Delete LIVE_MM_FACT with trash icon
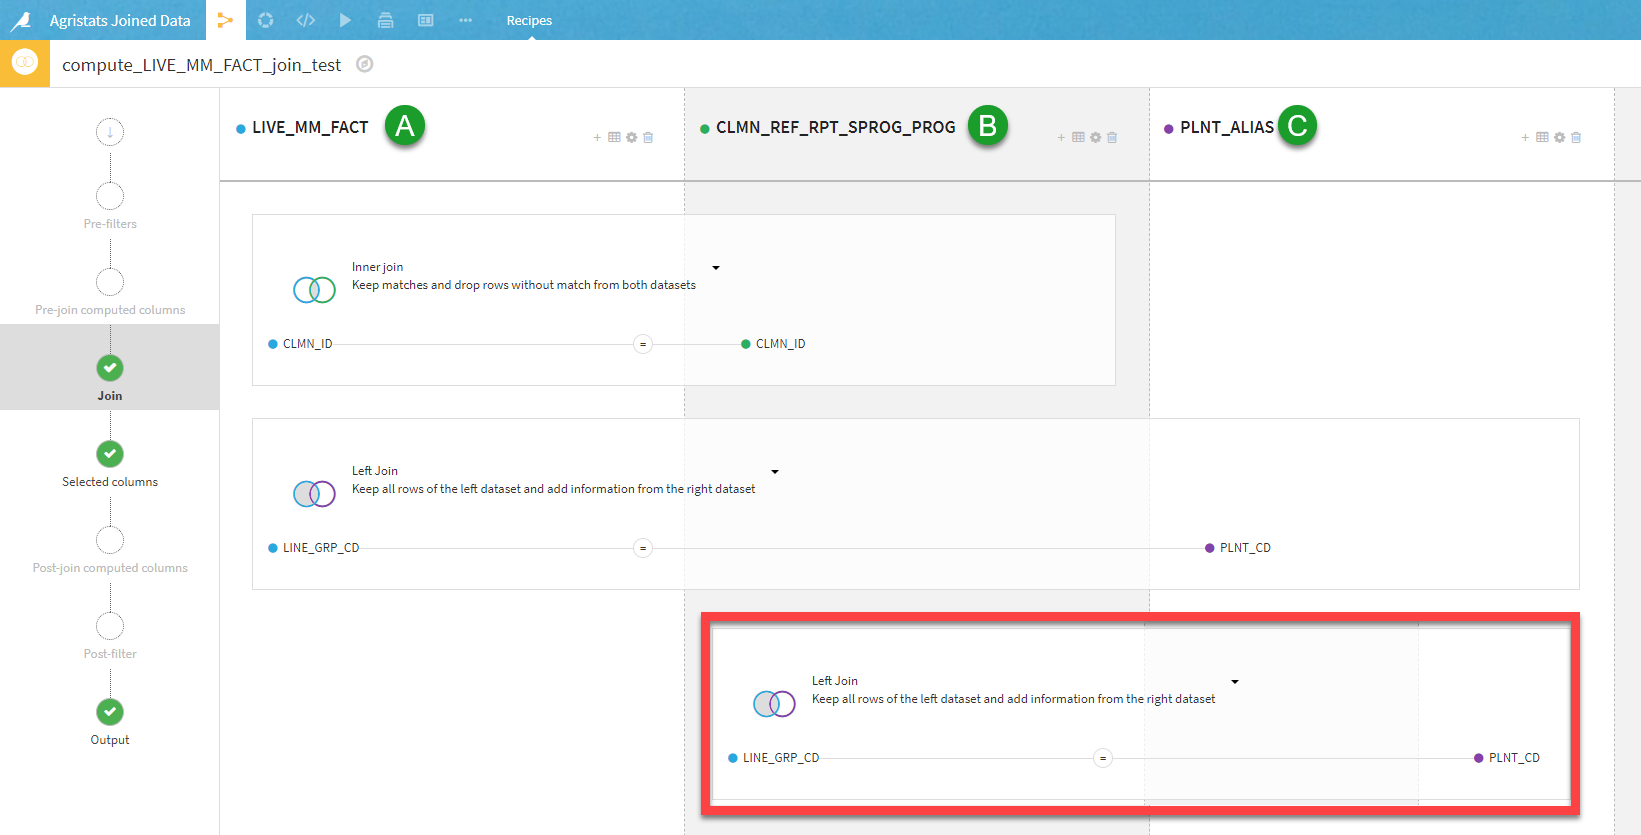Viewport: 1641px width, 835px height. [x=648, y=137]
